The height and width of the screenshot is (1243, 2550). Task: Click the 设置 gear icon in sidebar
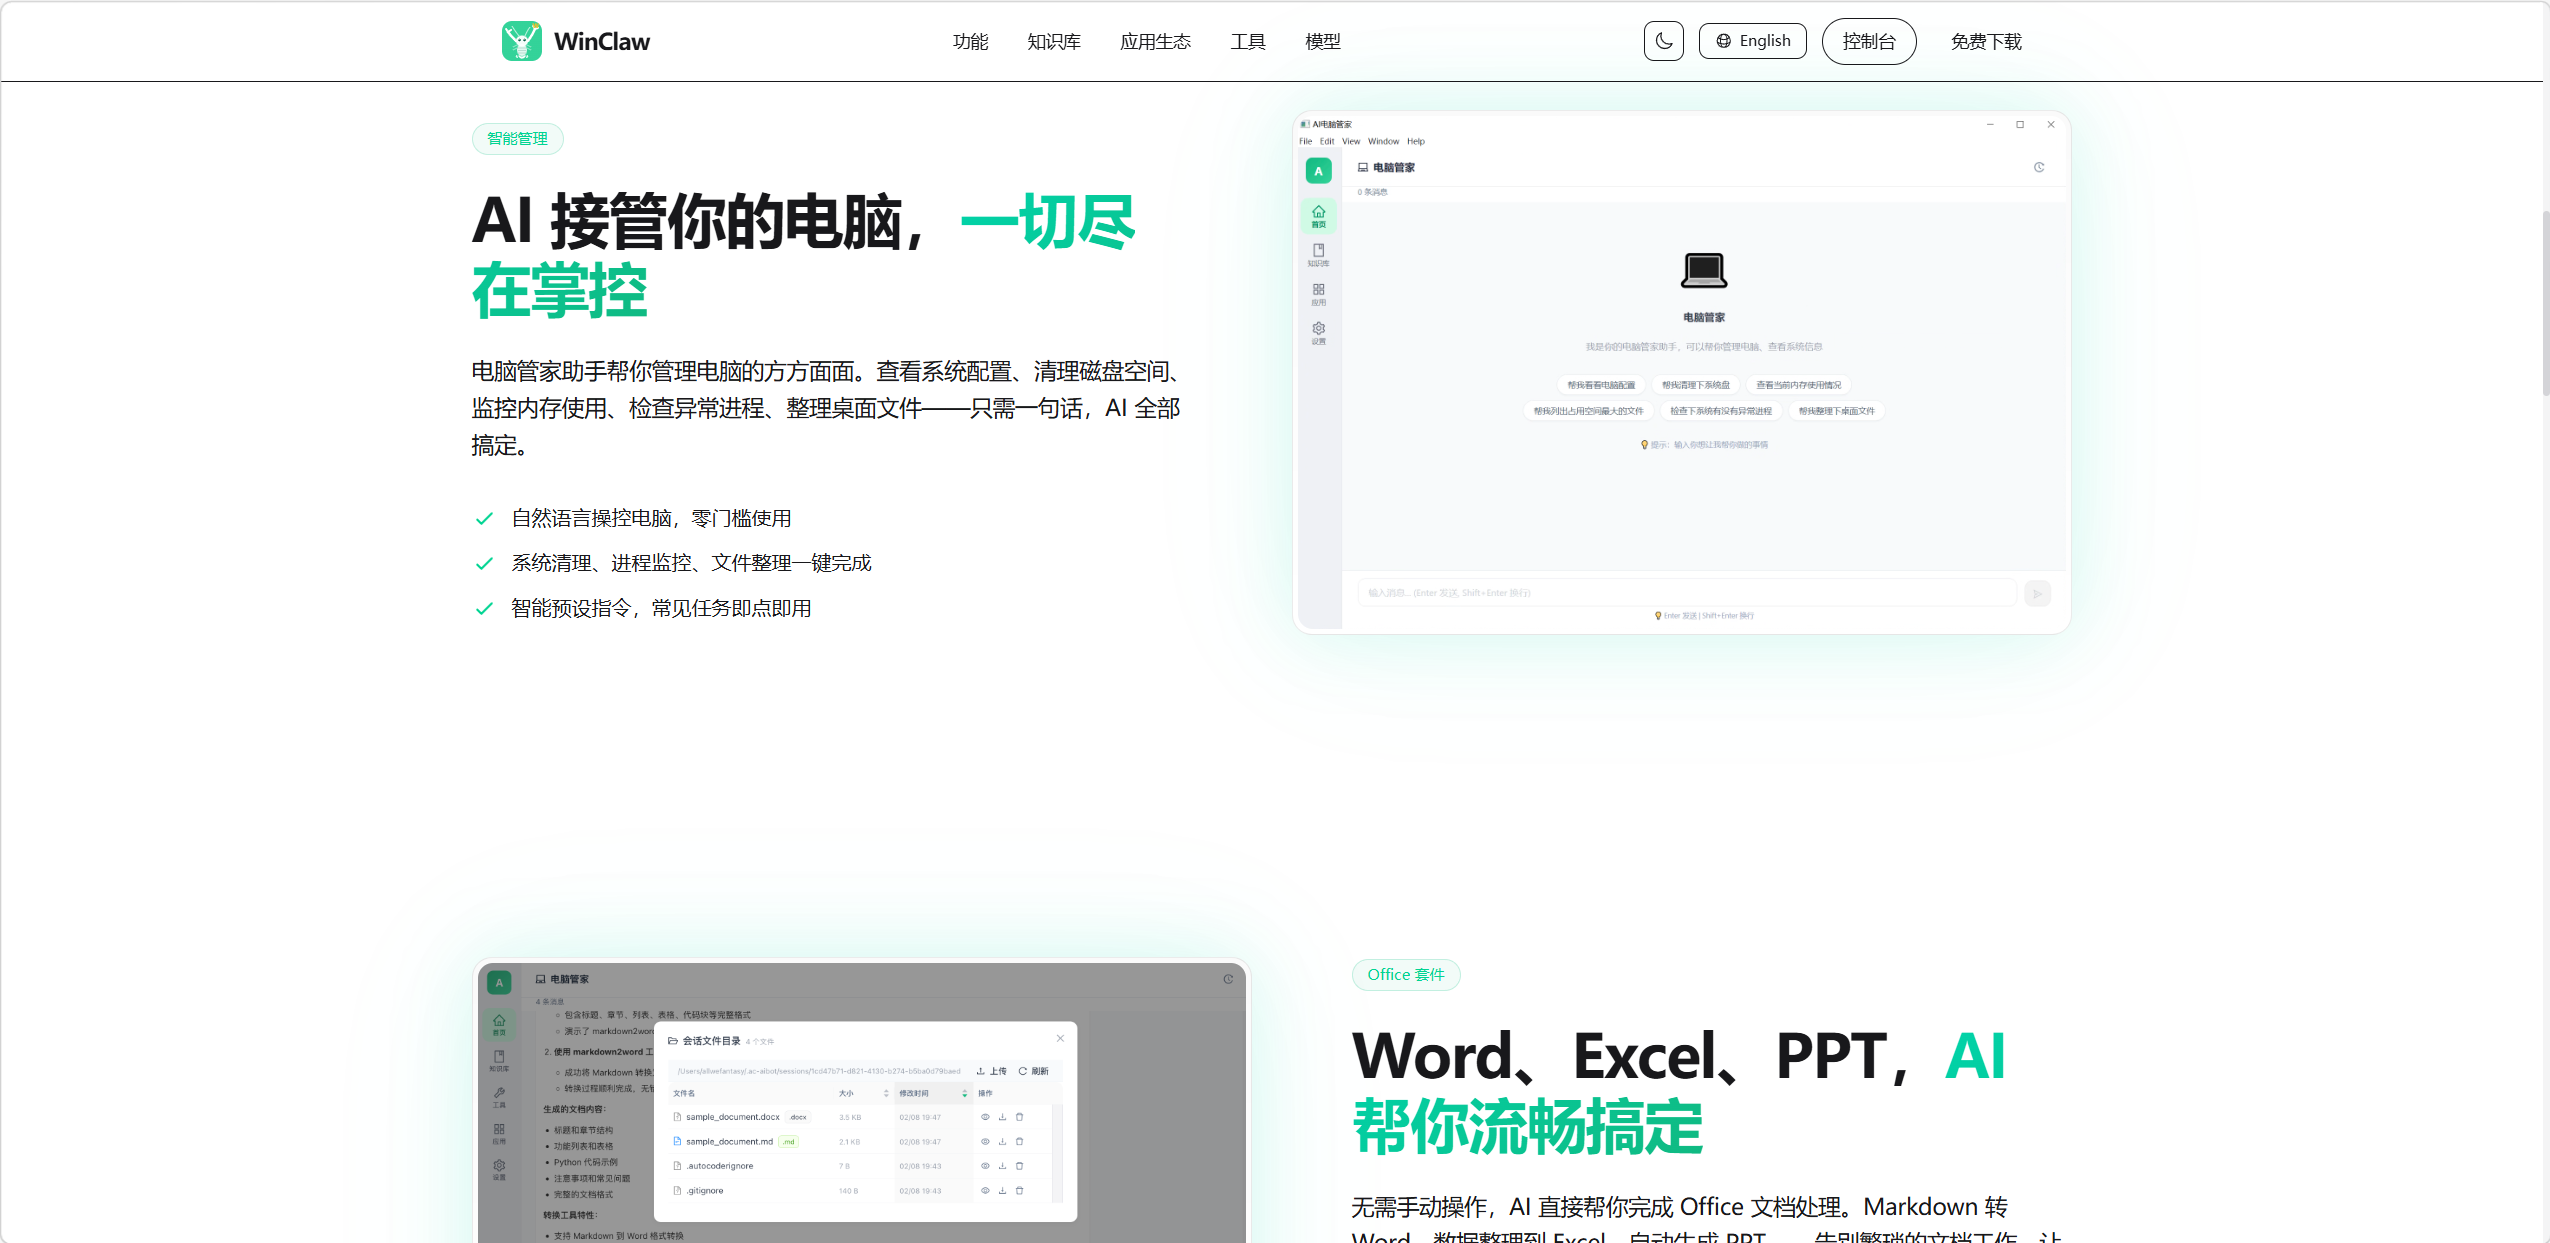tap(1318, 332)
